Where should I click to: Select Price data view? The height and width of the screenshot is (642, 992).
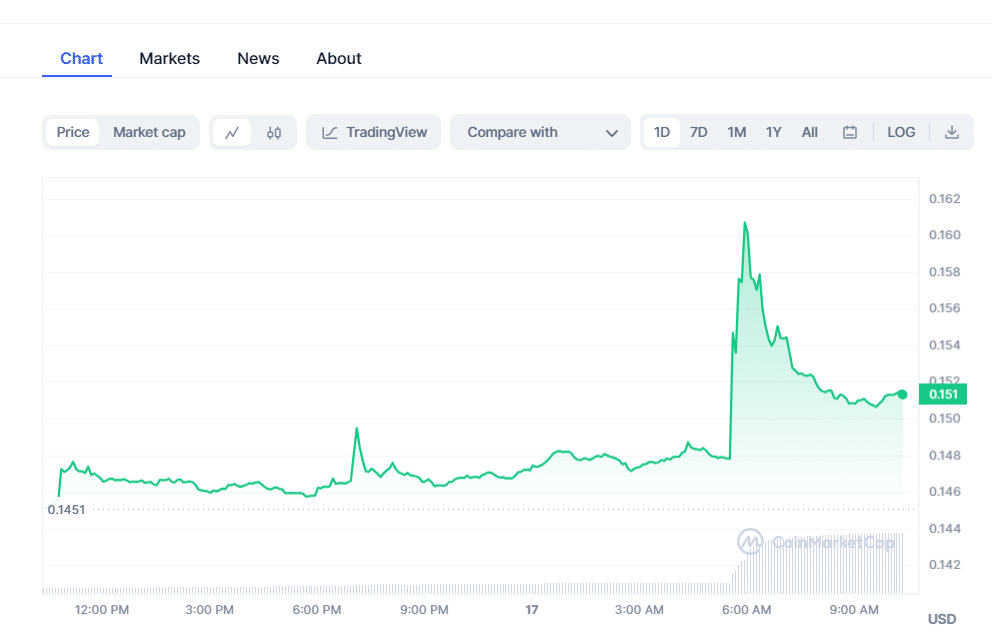73,132
